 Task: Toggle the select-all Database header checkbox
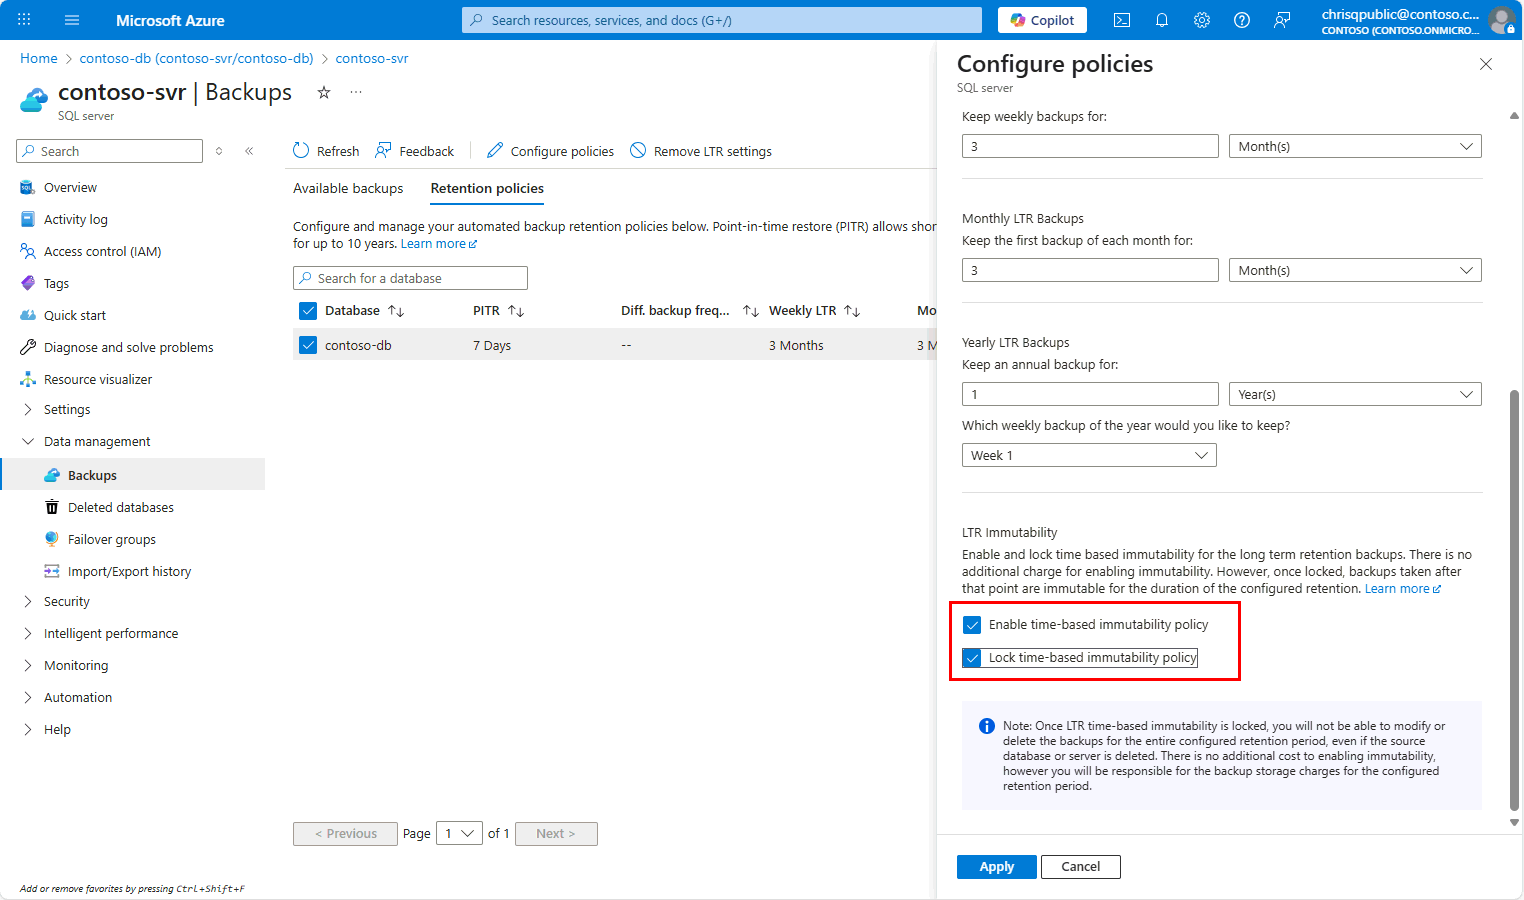(x=308, y=311)
